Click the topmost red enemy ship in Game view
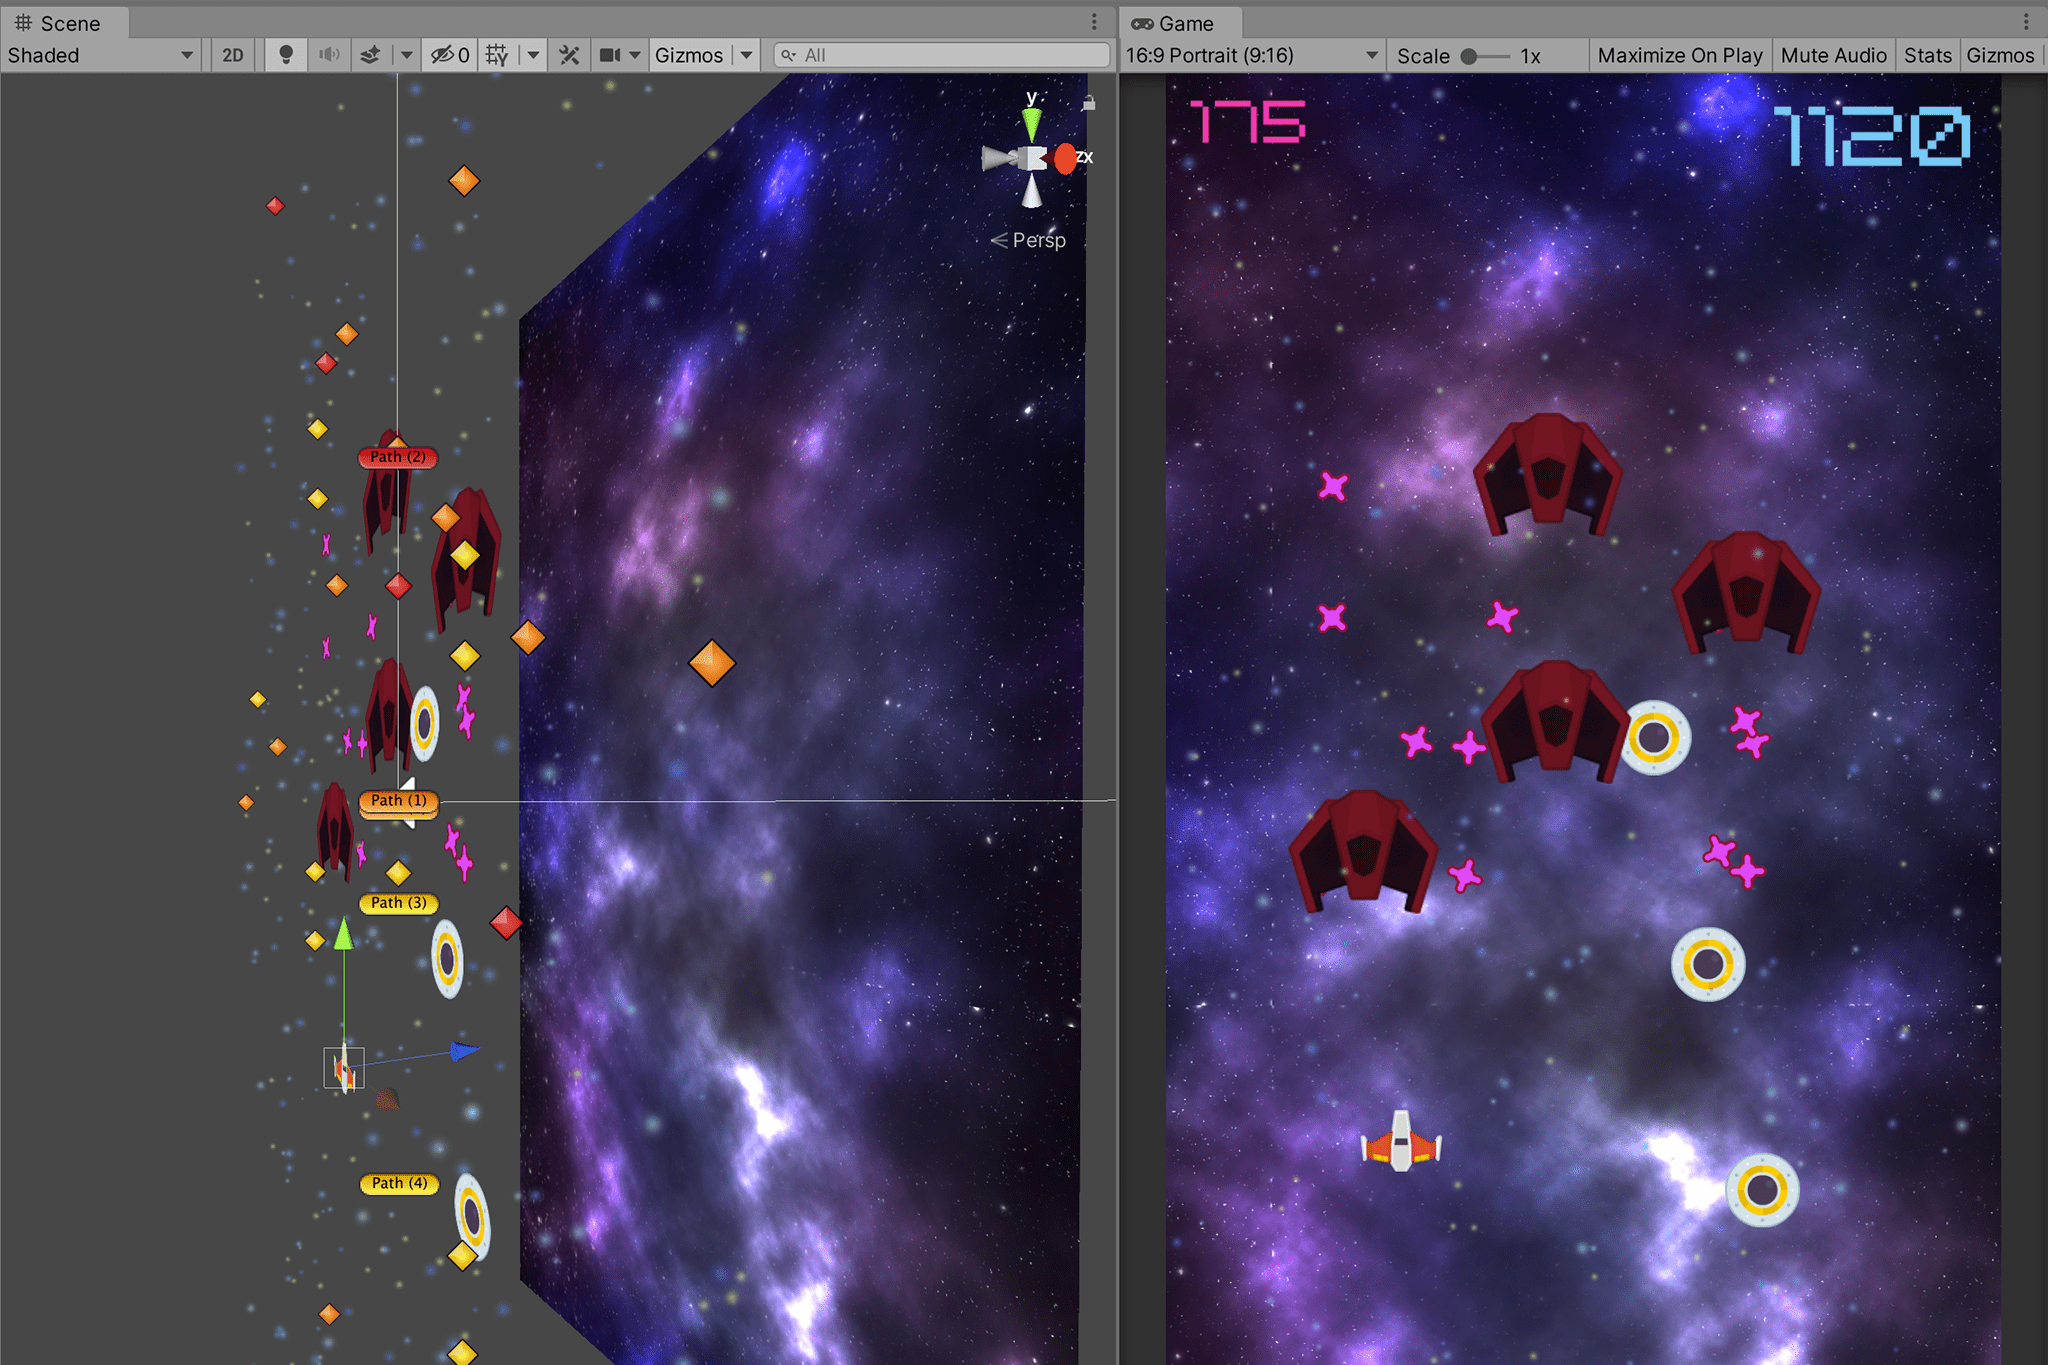 pos(1547,475)
